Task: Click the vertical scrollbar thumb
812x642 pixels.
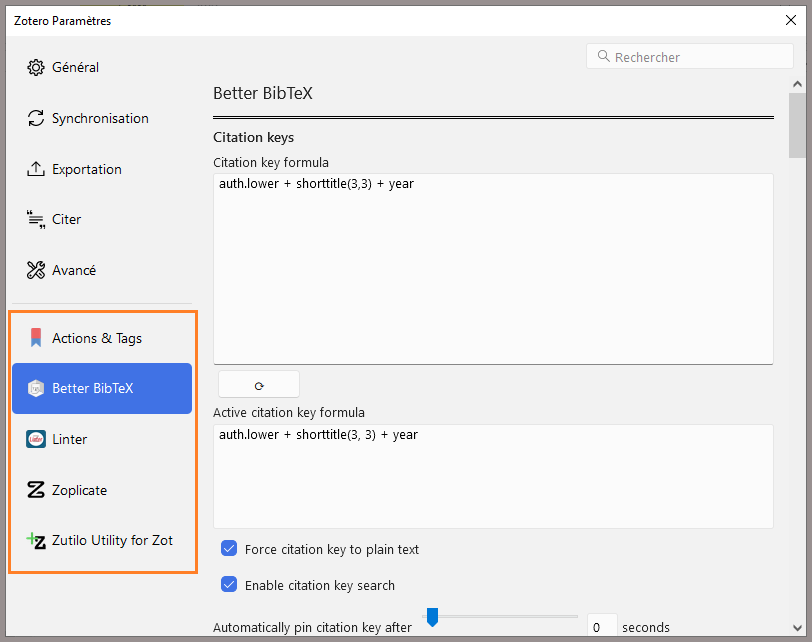Action: [798, 125]
